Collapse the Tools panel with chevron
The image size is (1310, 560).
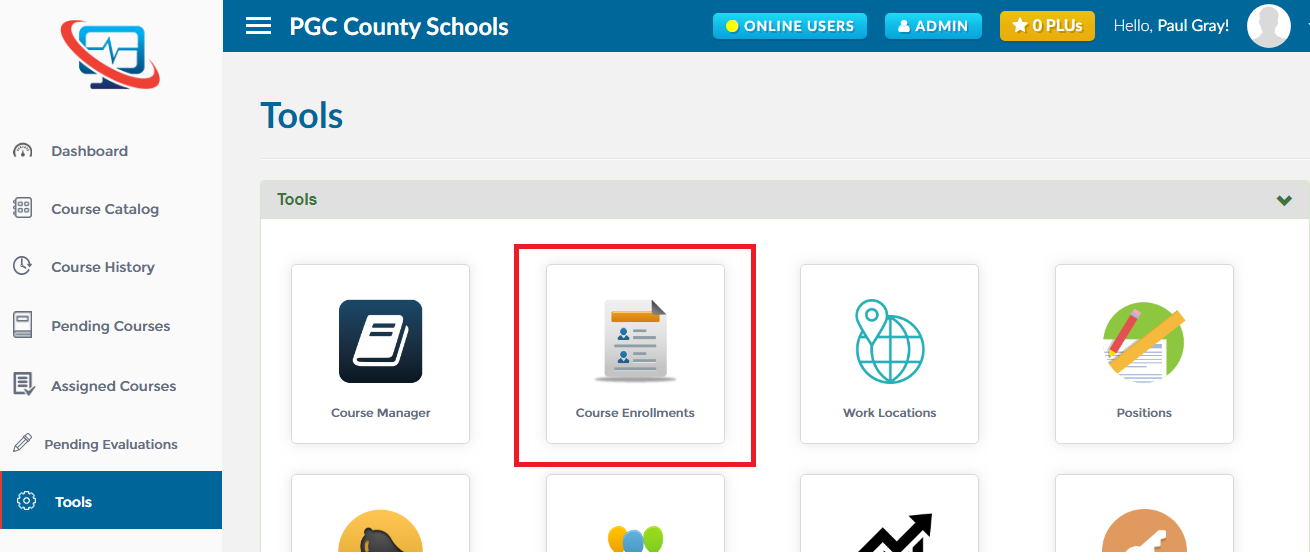coord(1284,200)
